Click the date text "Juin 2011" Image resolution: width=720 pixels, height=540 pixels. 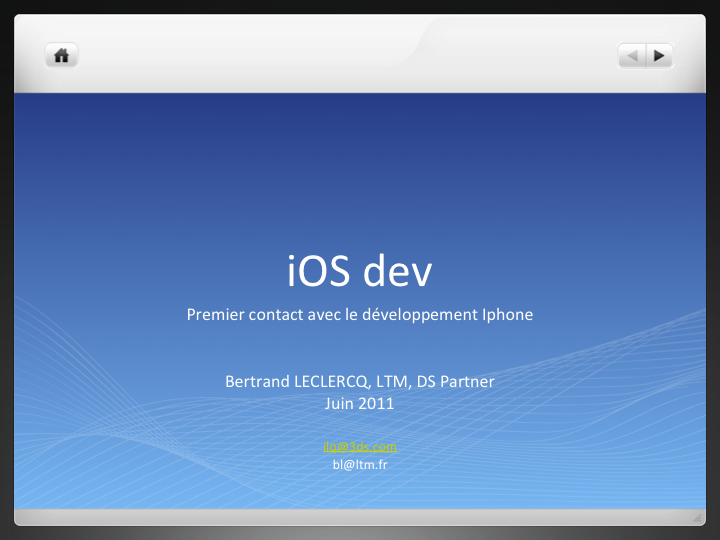pos(360,404)
